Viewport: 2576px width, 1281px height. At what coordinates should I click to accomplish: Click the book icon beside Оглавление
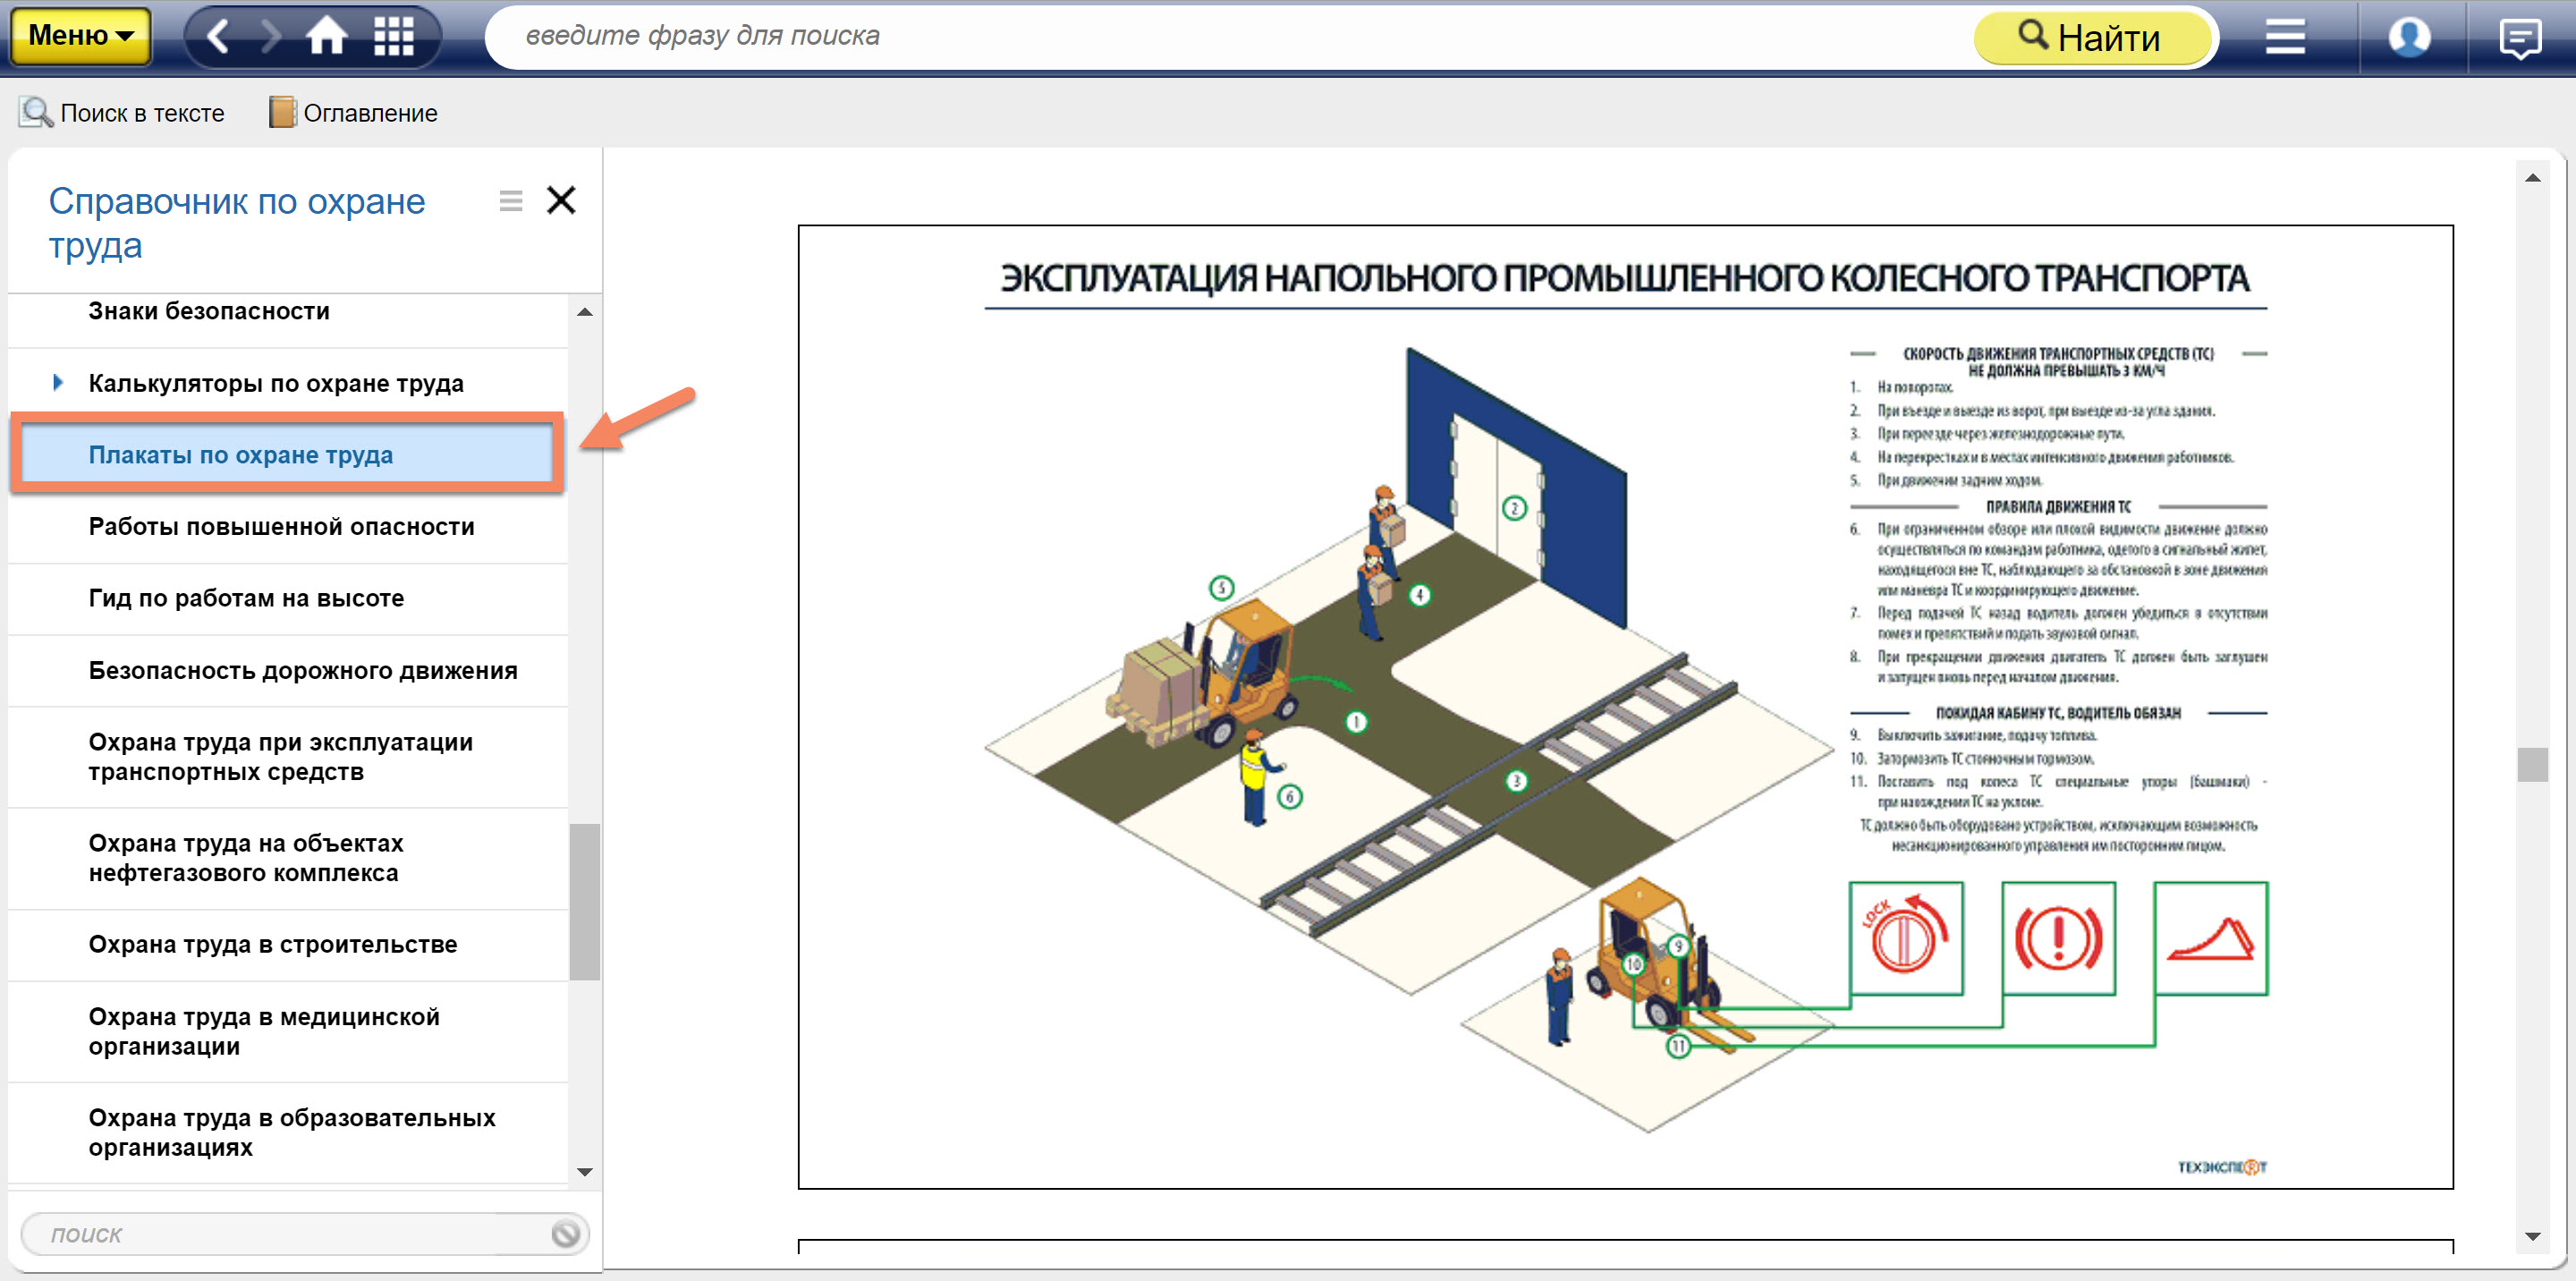pos(283,112)
